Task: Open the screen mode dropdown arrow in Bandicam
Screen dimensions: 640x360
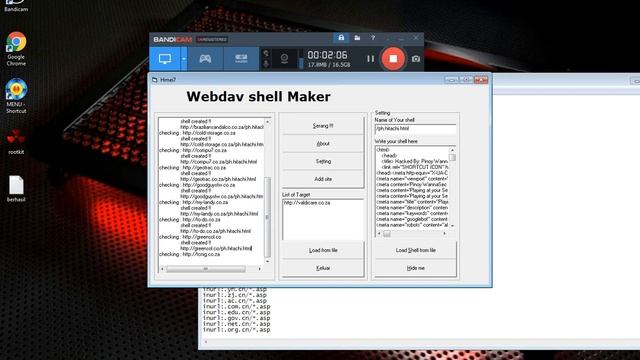Action: (184, 59)
